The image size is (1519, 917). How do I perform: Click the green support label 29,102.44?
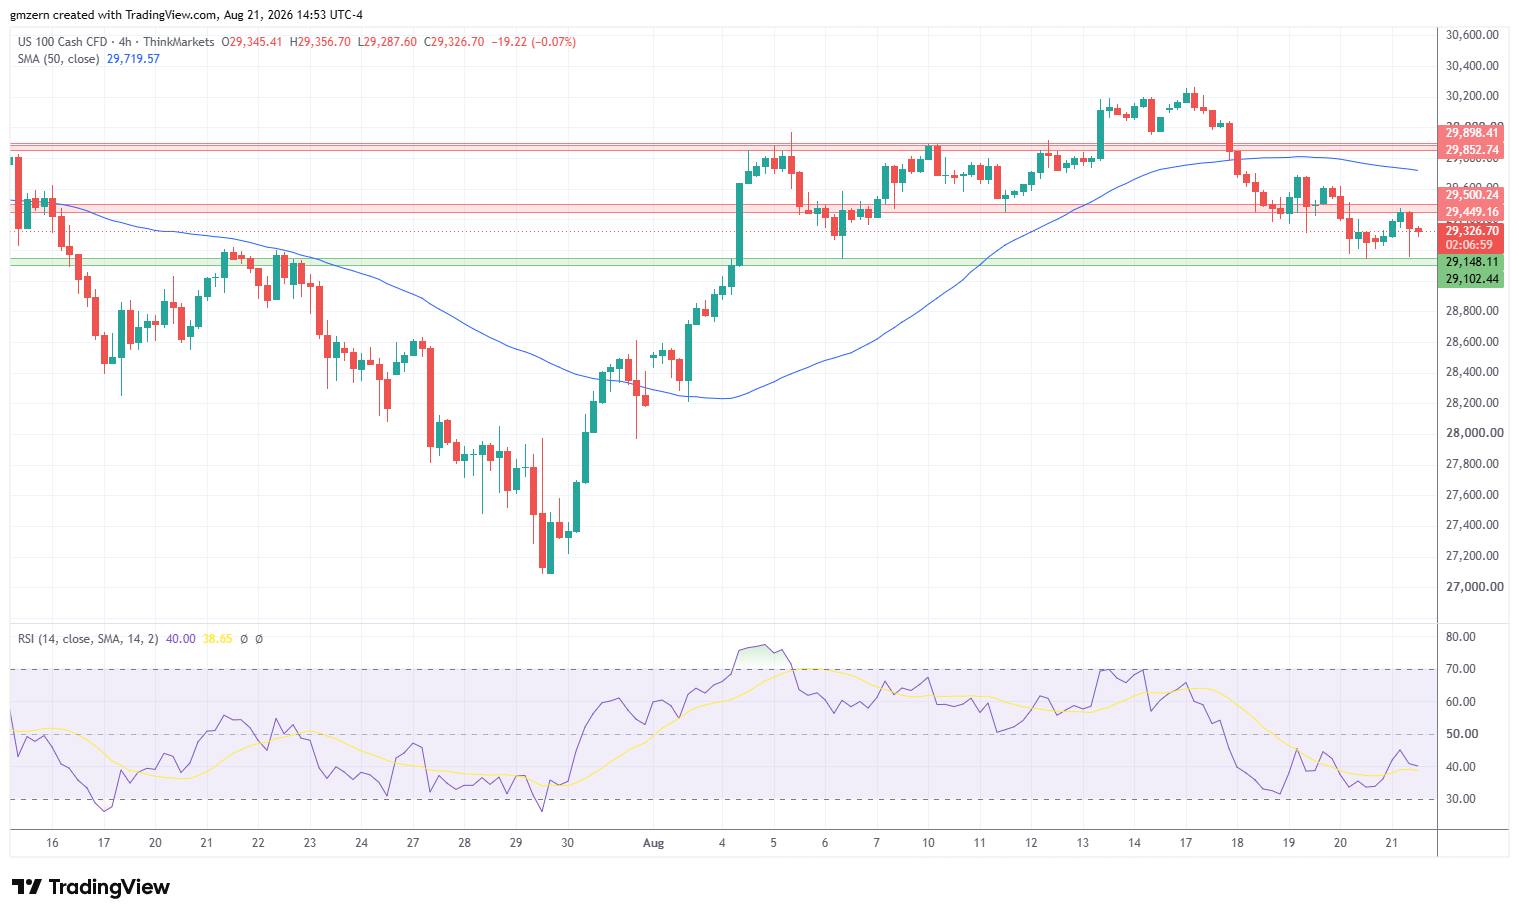coord(1471,279)
